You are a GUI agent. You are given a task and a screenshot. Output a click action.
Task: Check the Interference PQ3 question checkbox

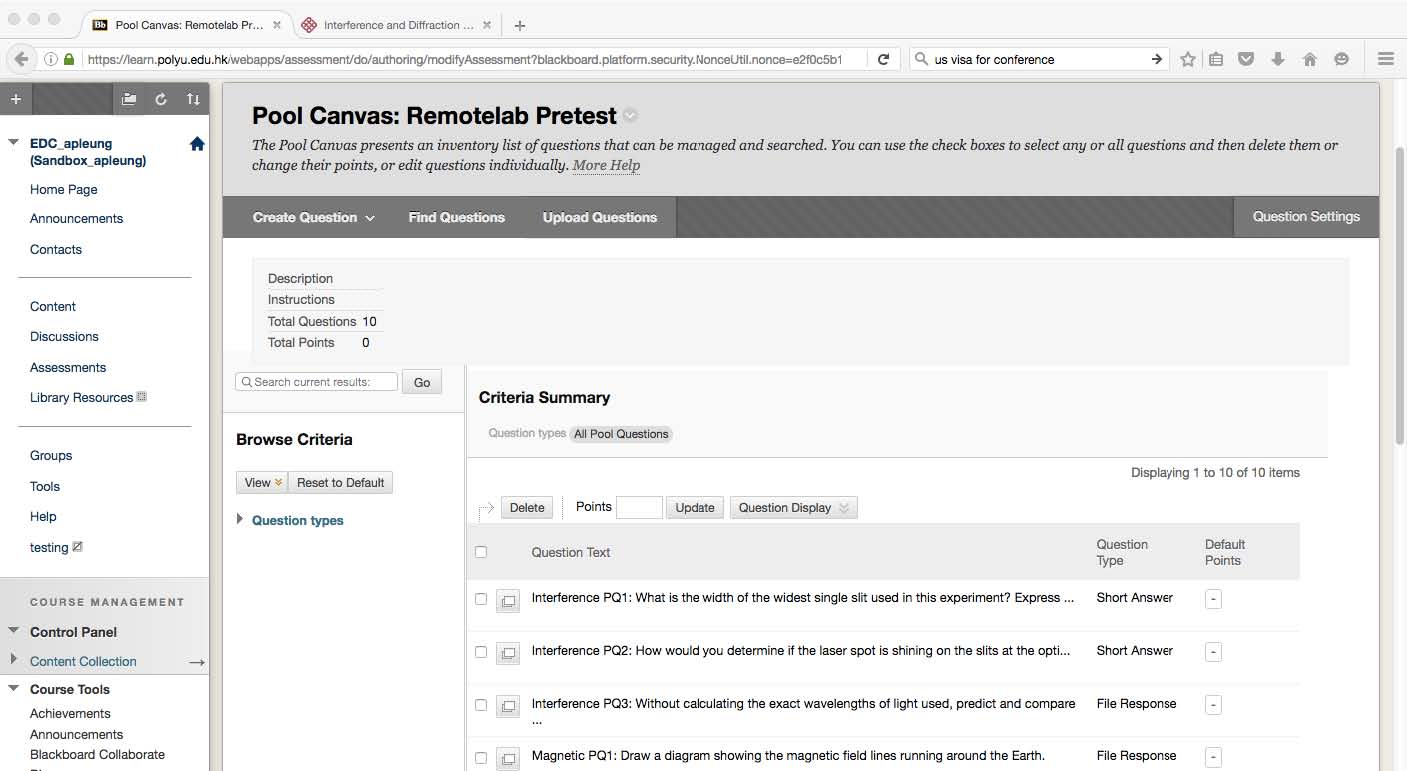pyautogui.click(x=481, y=705)
